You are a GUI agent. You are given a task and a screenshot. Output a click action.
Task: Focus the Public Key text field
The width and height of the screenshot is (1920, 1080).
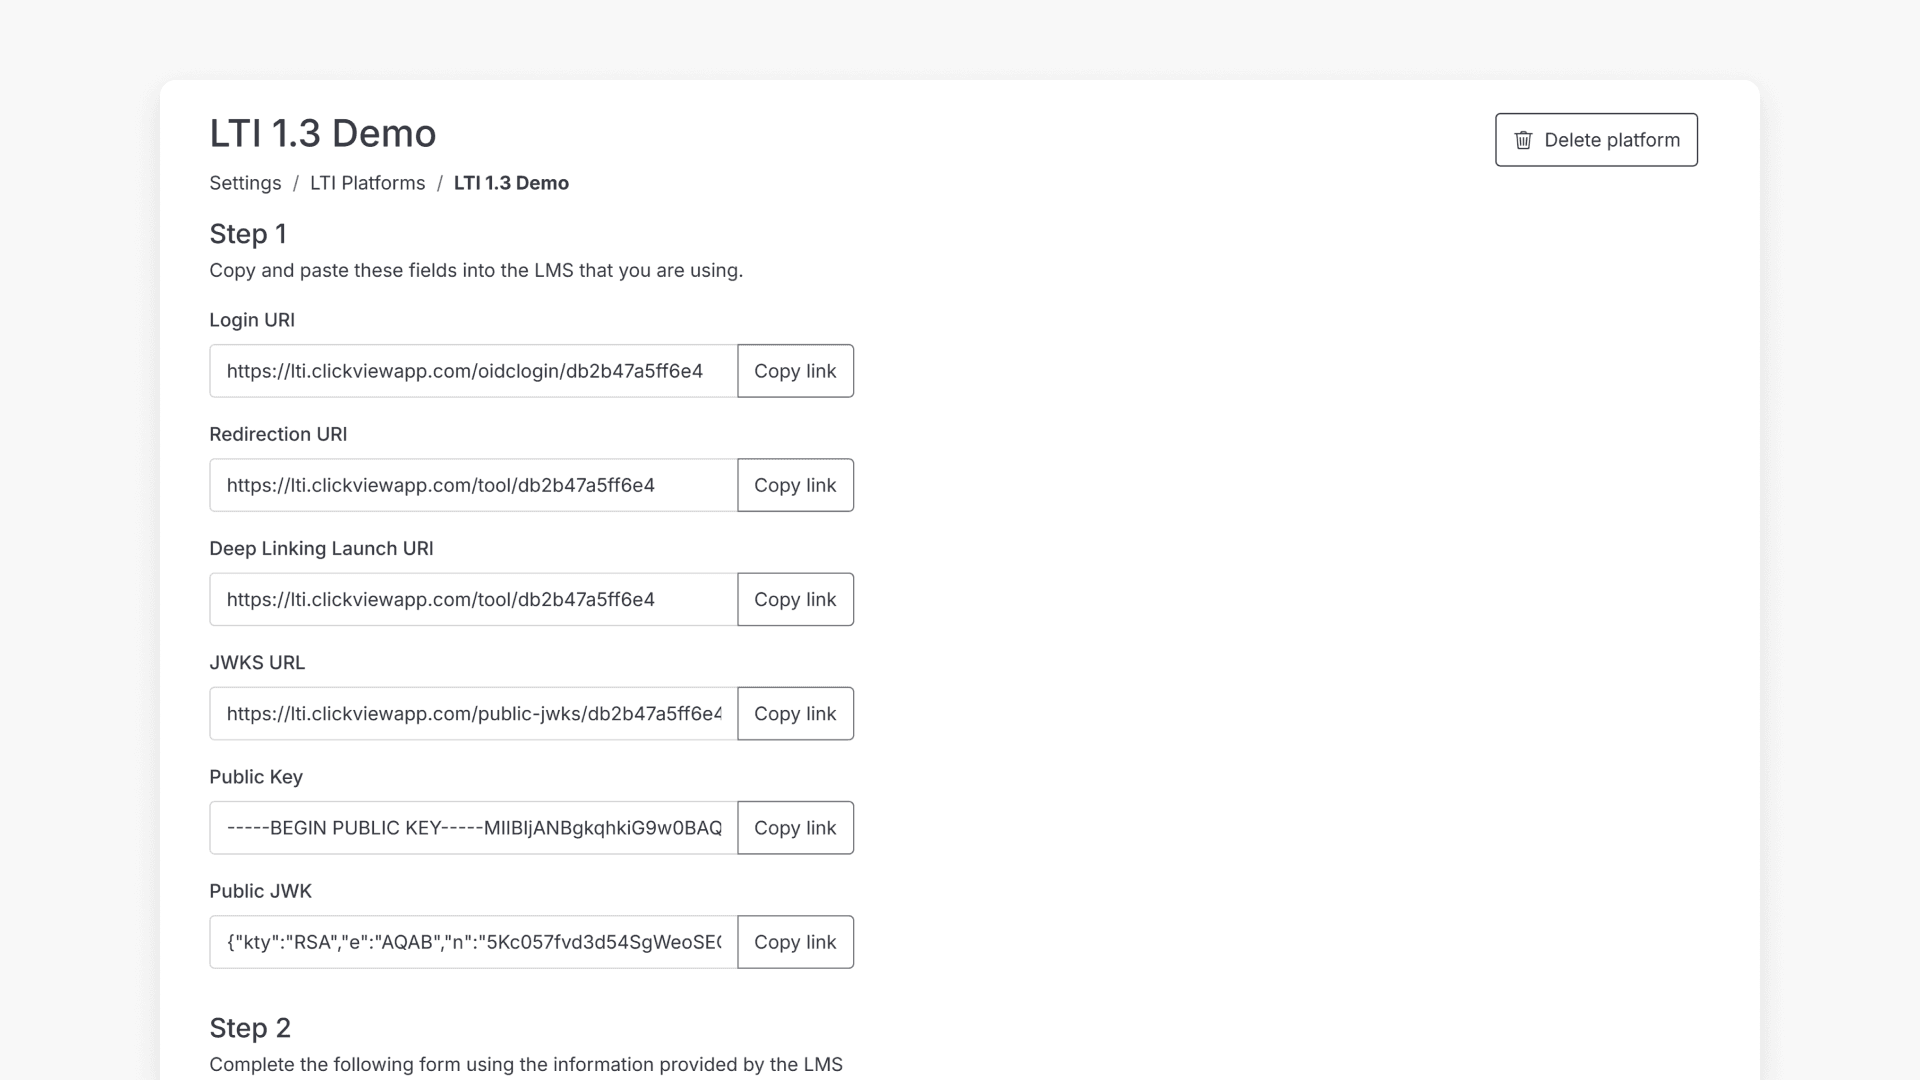click(473, 828)
